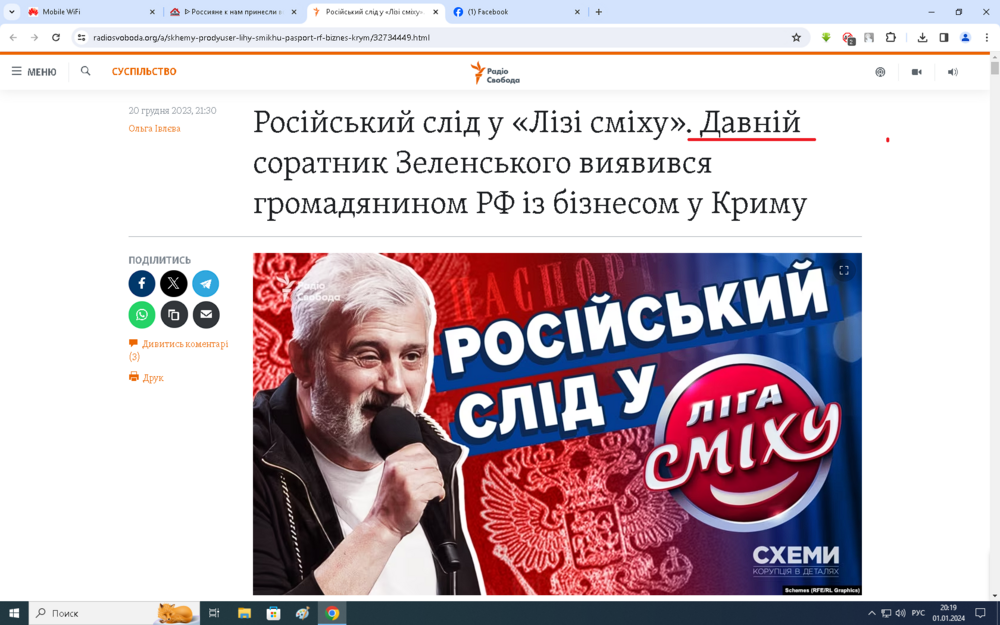Share the article via email icon
This screenshot has width=1000, height=625.
click(205, 315)
